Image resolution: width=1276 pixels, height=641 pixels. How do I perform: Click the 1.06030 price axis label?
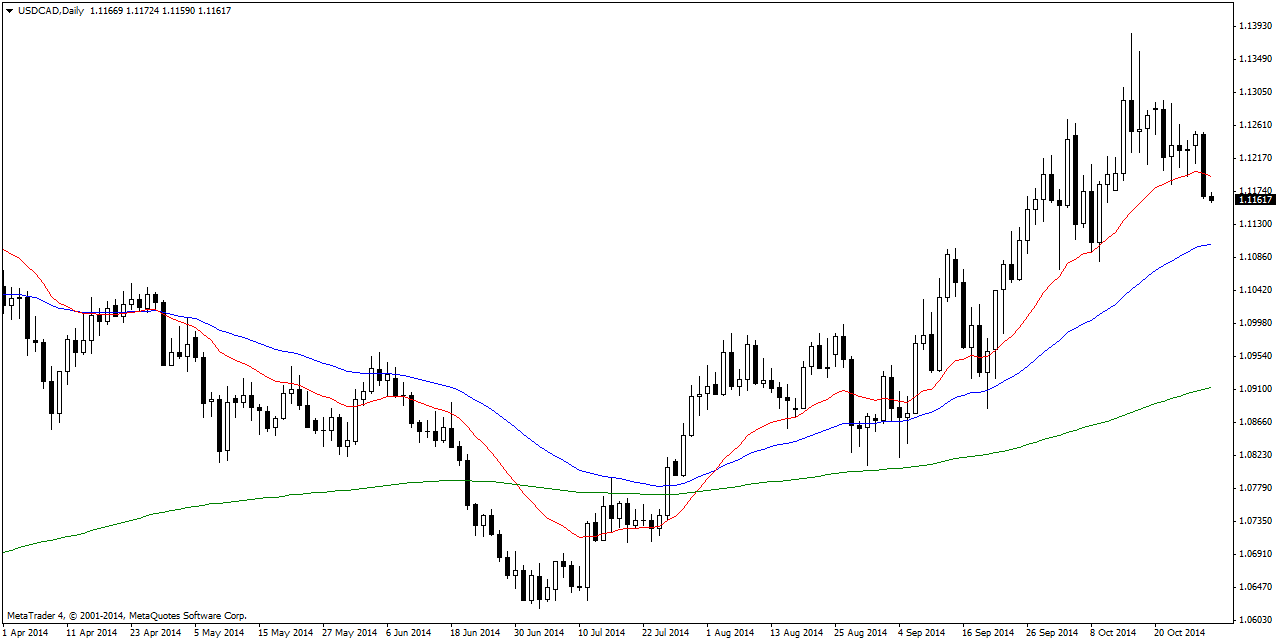[1255, 620]
